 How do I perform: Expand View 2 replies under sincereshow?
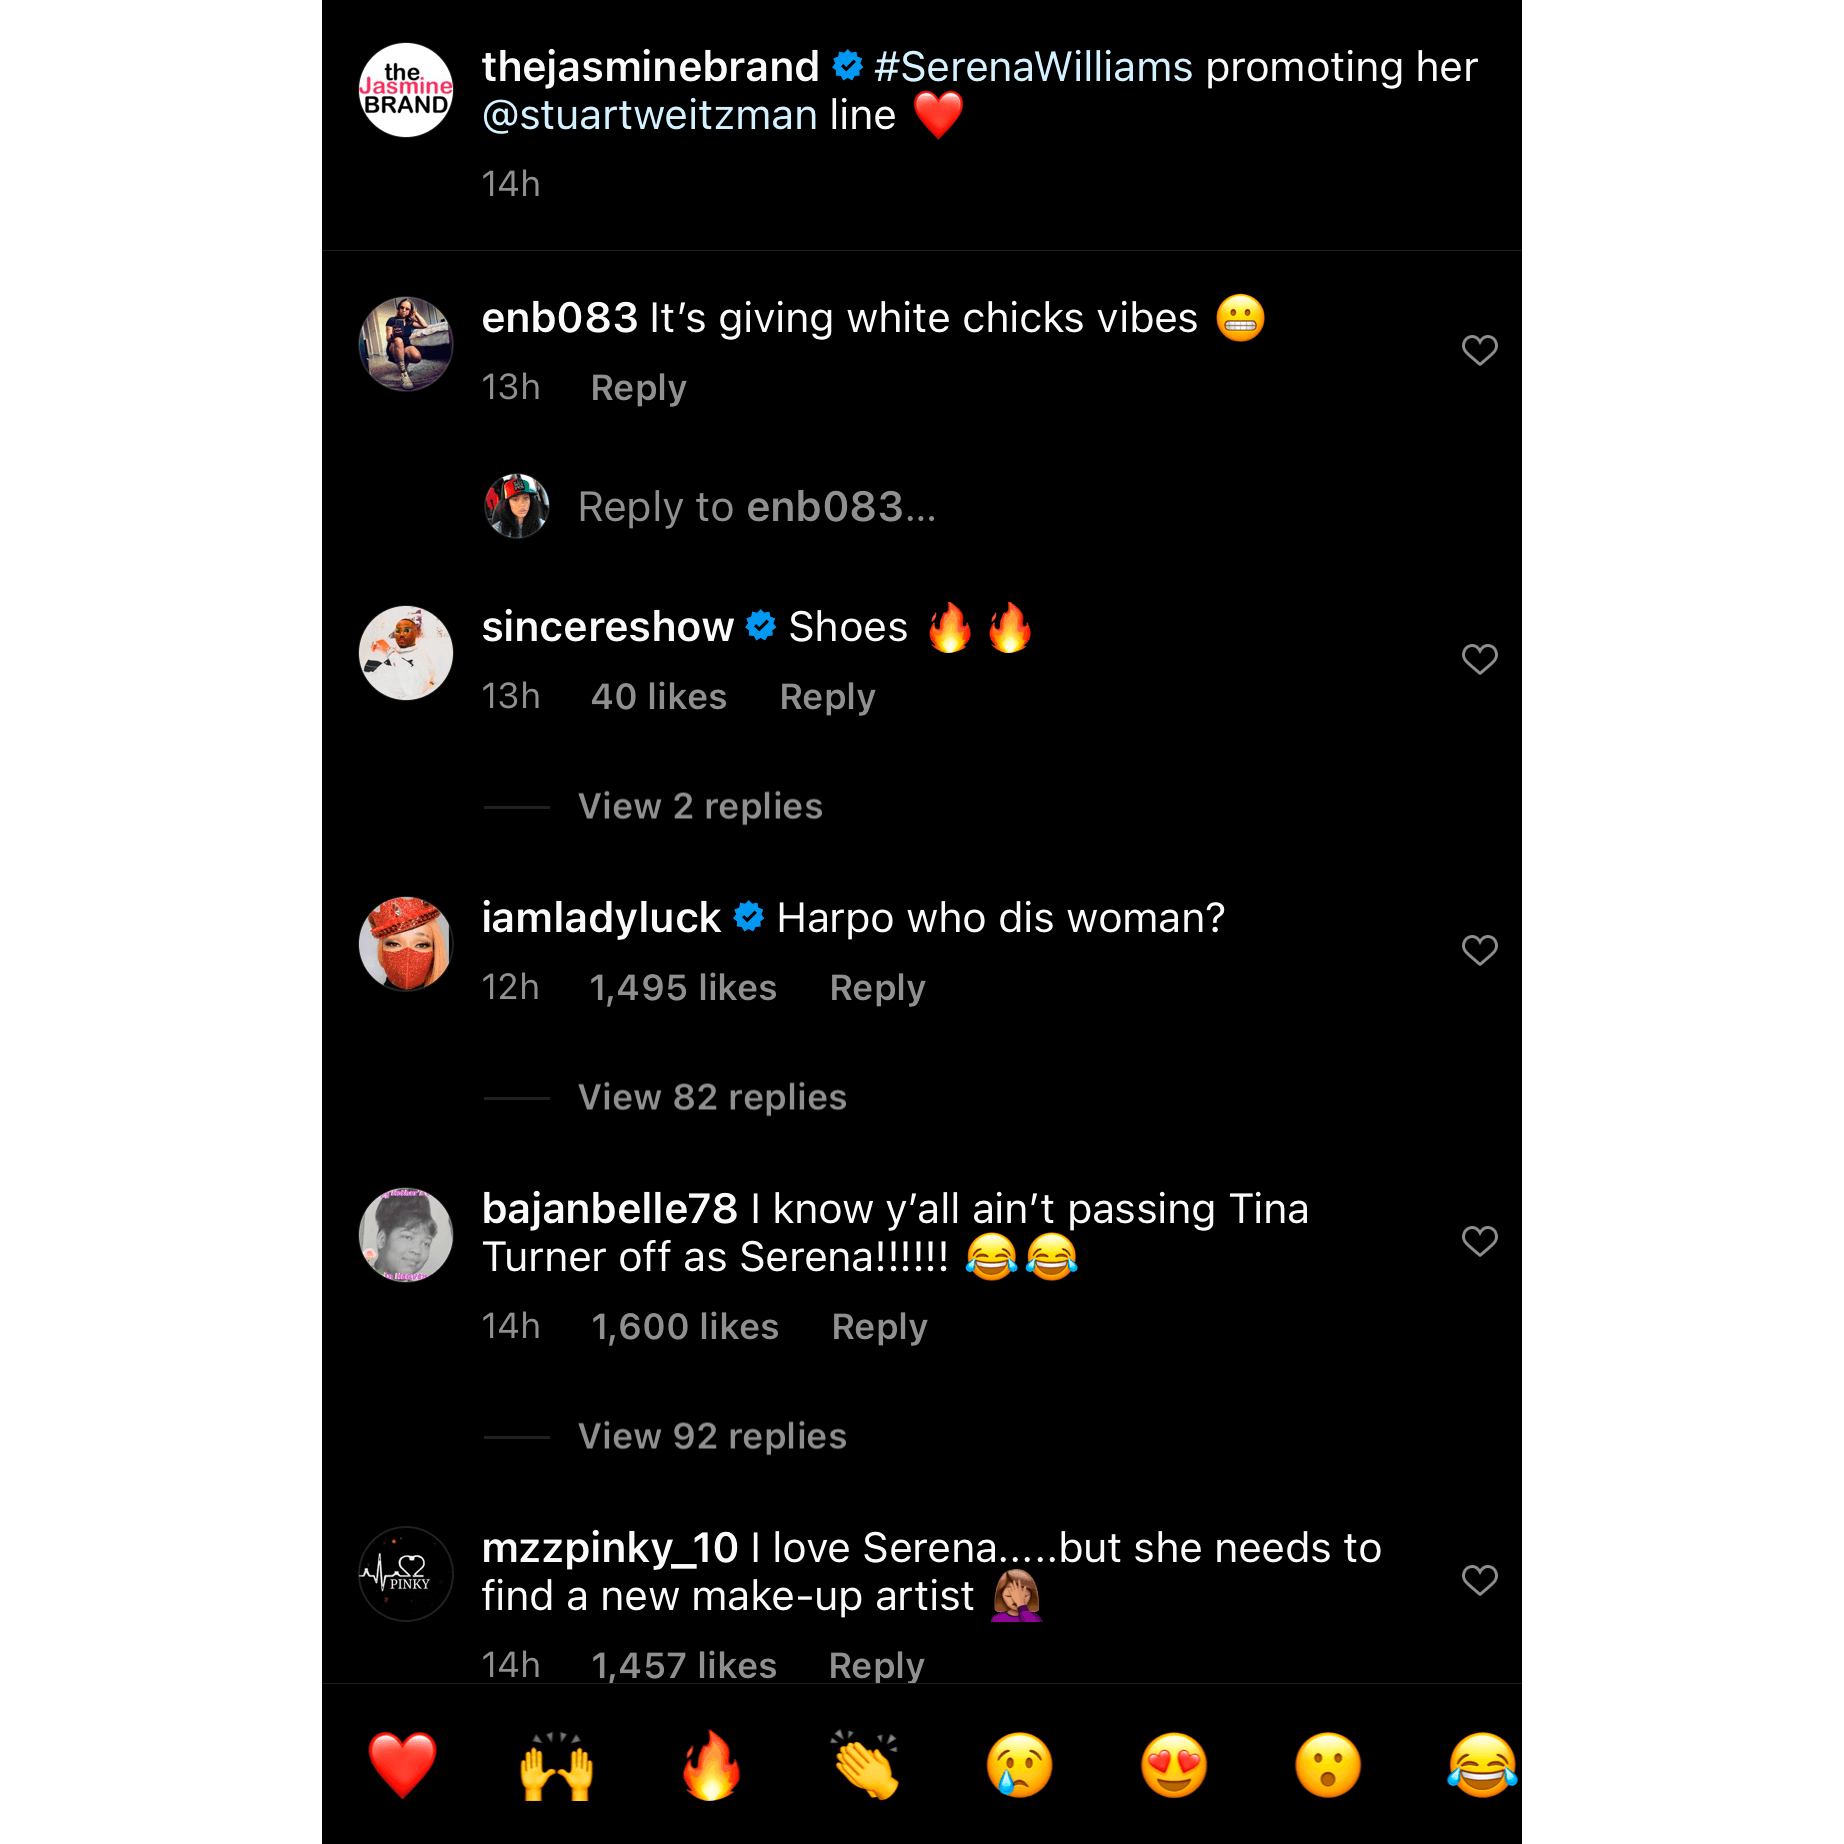(700, 806)
